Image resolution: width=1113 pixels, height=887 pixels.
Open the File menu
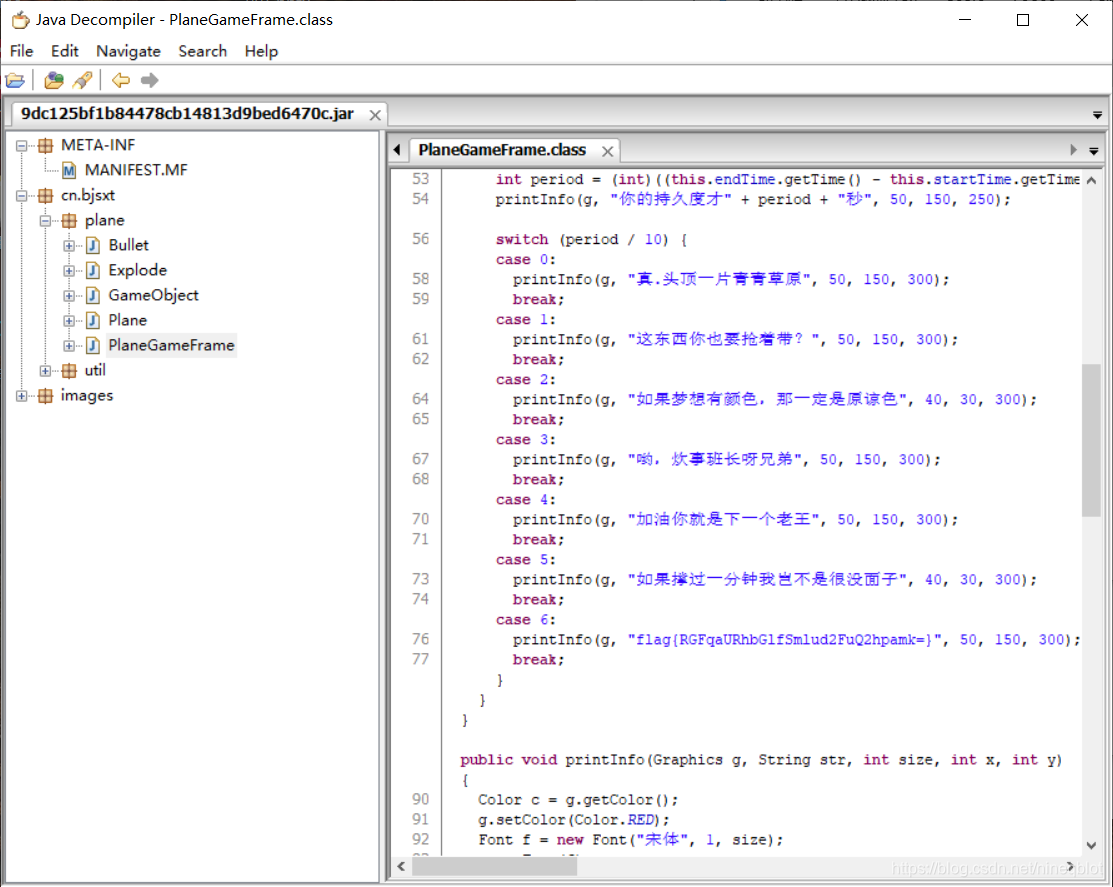[21, 51]
